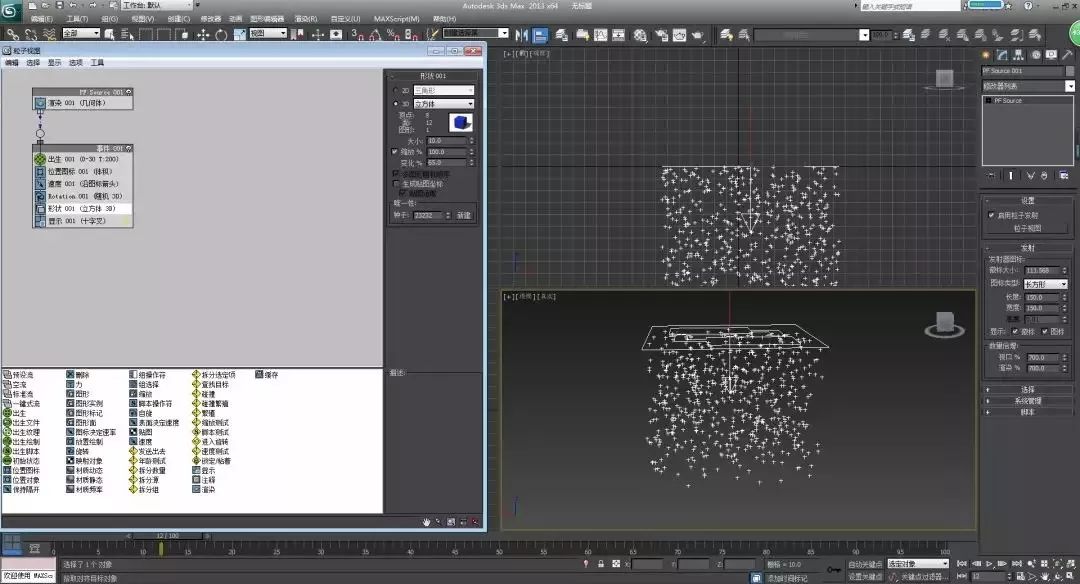Viewport: 1080px width, 584px height.
Task: Click the Undo arrow in title bar
Action: [x=72, y=6]
